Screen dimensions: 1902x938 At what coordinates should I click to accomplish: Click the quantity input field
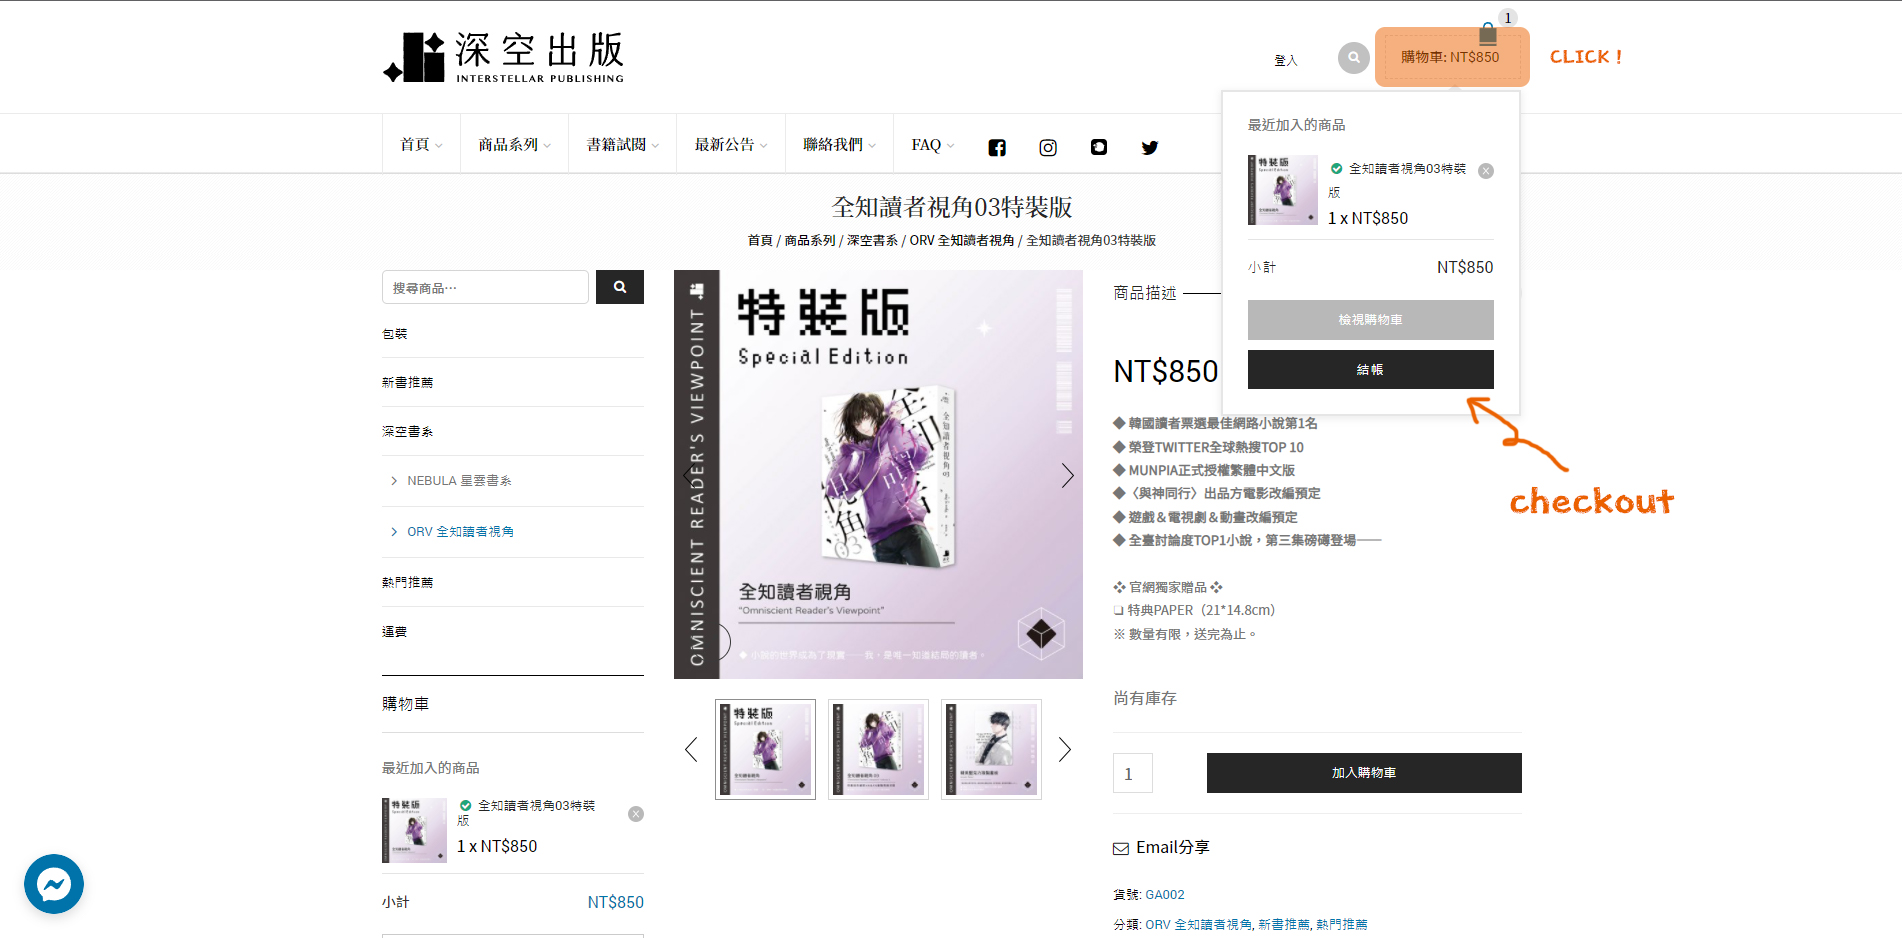coord(1133,773)
